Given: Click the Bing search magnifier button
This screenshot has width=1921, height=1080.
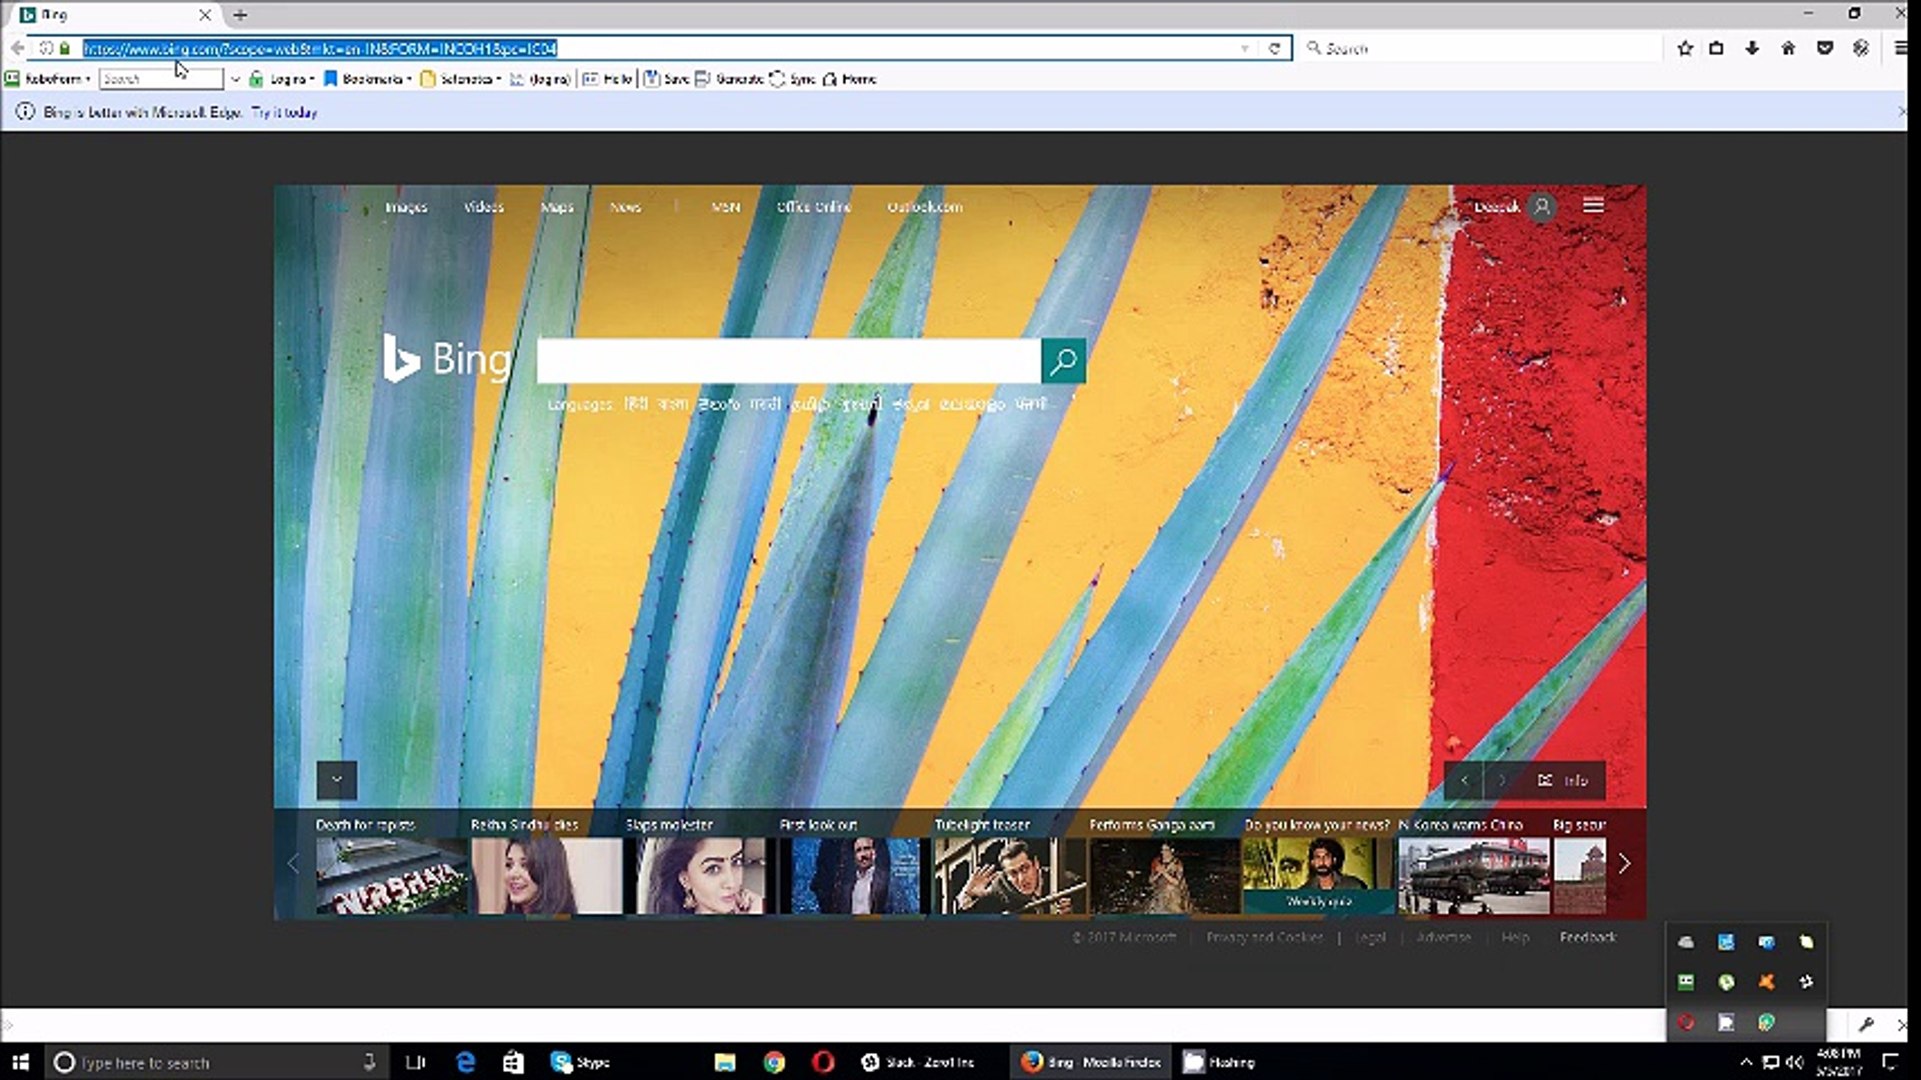Looking at the screenshot, I should coord(1063,361).
